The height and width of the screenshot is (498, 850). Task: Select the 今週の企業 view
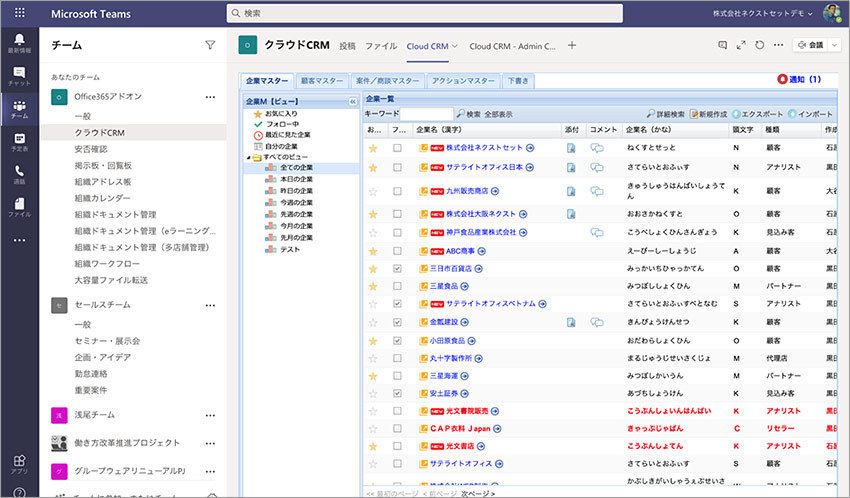point(296,203)
